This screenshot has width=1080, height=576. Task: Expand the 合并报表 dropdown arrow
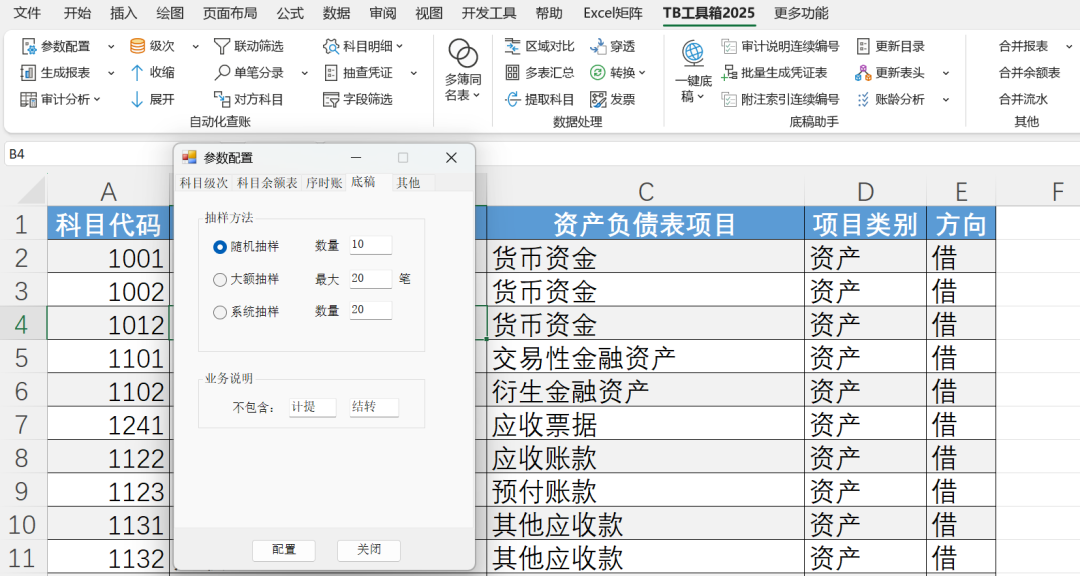pos(1068,47)
